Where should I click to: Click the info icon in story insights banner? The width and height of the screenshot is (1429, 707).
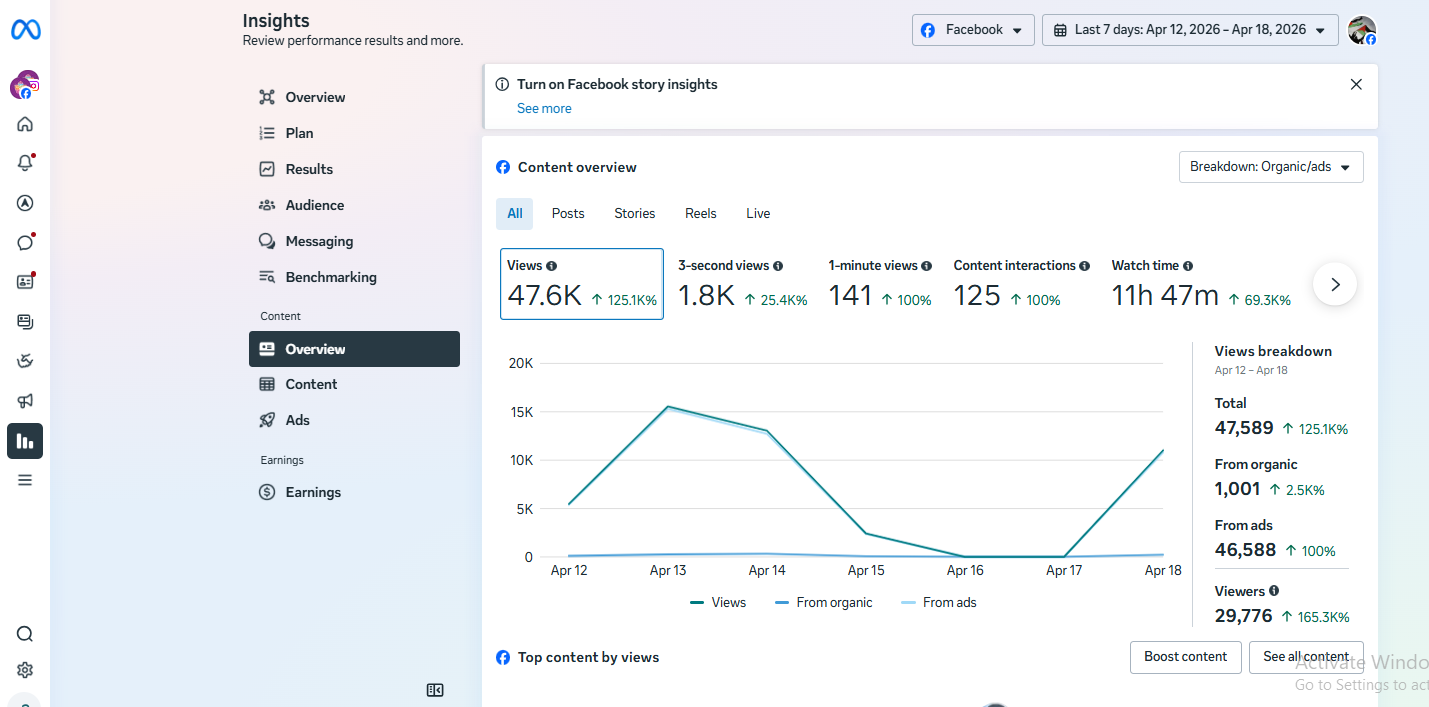pos(503,85)
